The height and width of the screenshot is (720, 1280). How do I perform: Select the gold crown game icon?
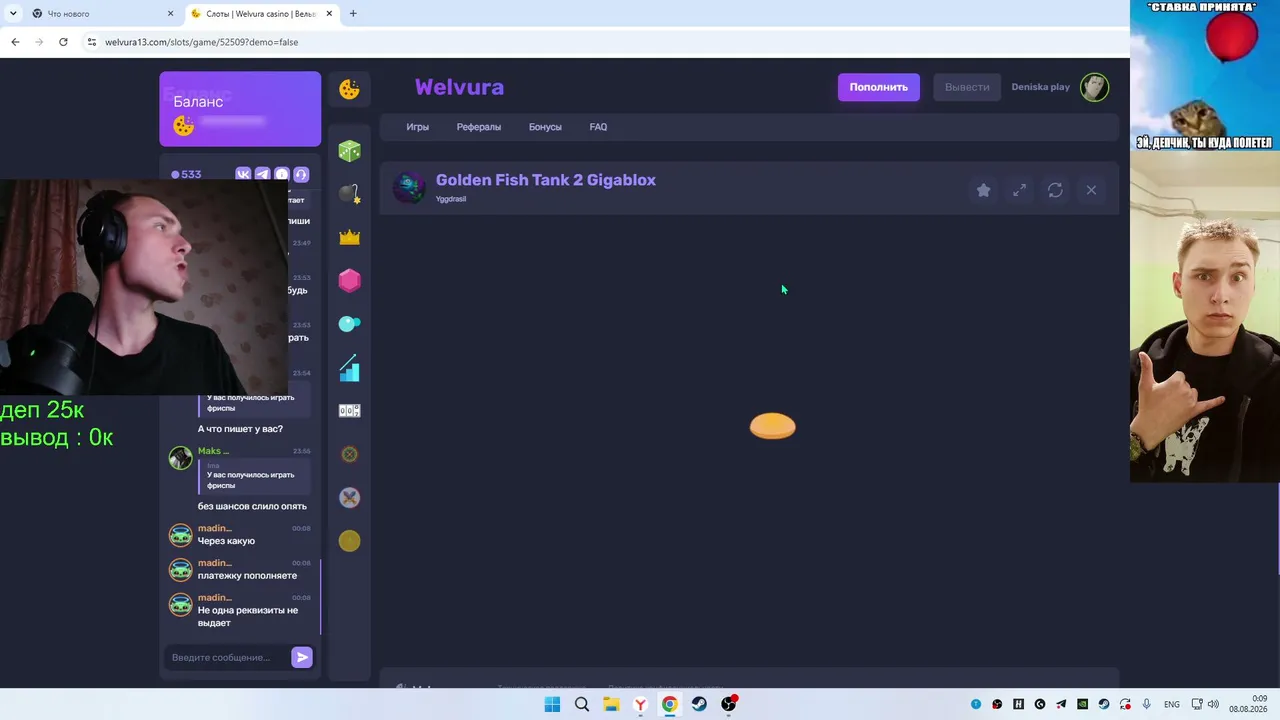click(x=349, y=237)
